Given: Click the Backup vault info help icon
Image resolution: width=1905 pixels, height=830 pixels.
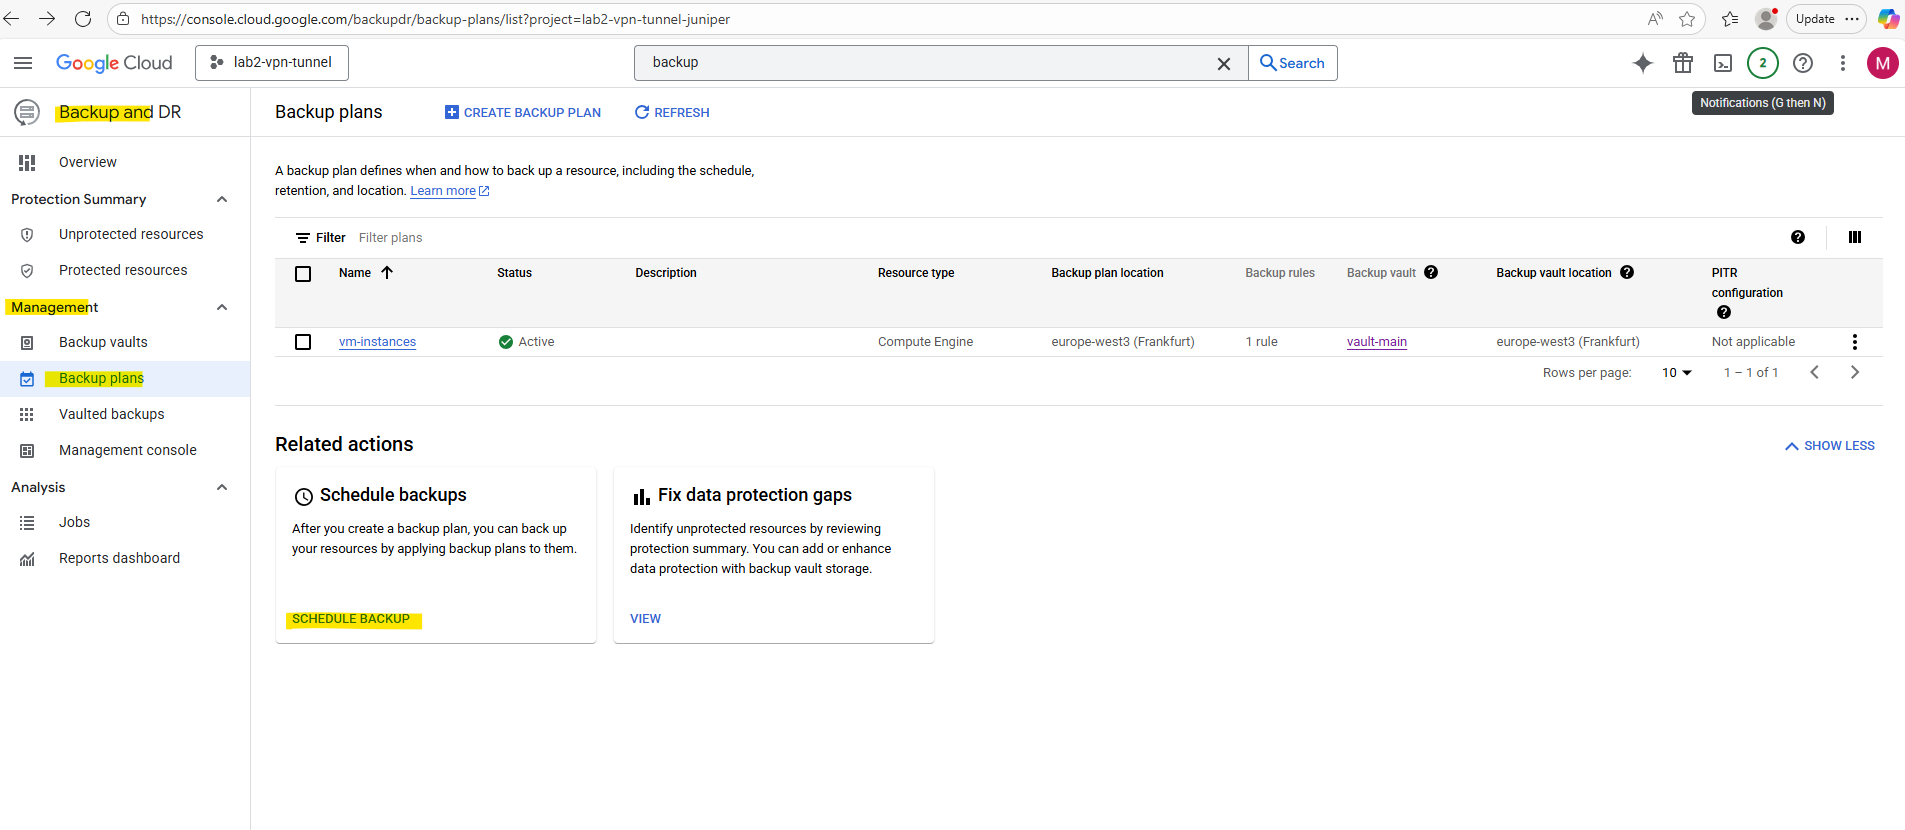Looking at the screenshot, I should click(1431, 272).
